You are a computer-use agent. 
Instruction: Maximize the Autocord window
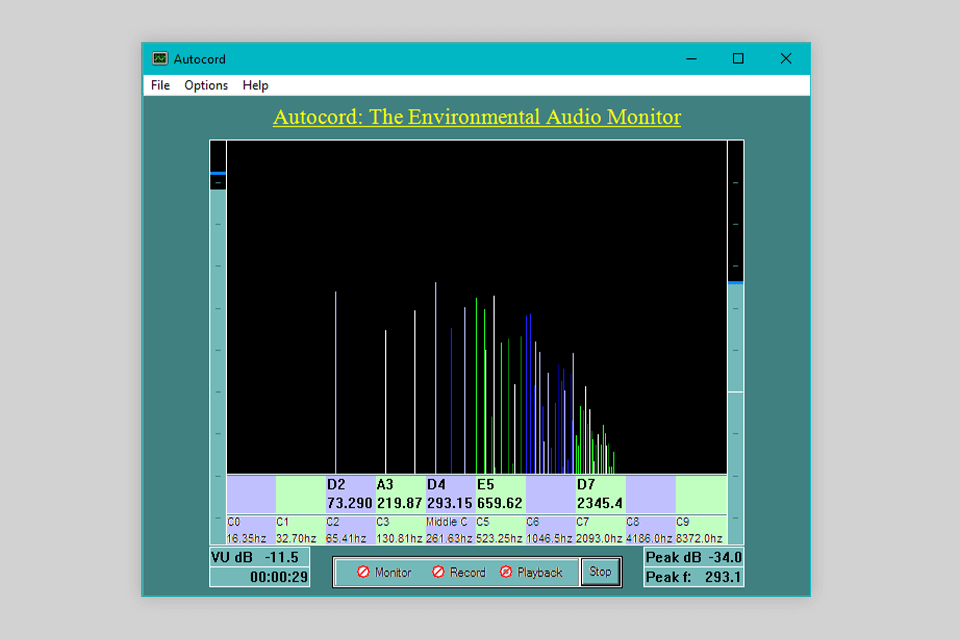(738, 59)
